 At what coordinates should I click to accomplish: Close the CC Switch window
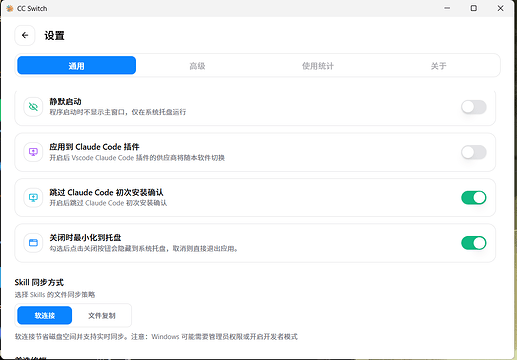click(500, 8)
